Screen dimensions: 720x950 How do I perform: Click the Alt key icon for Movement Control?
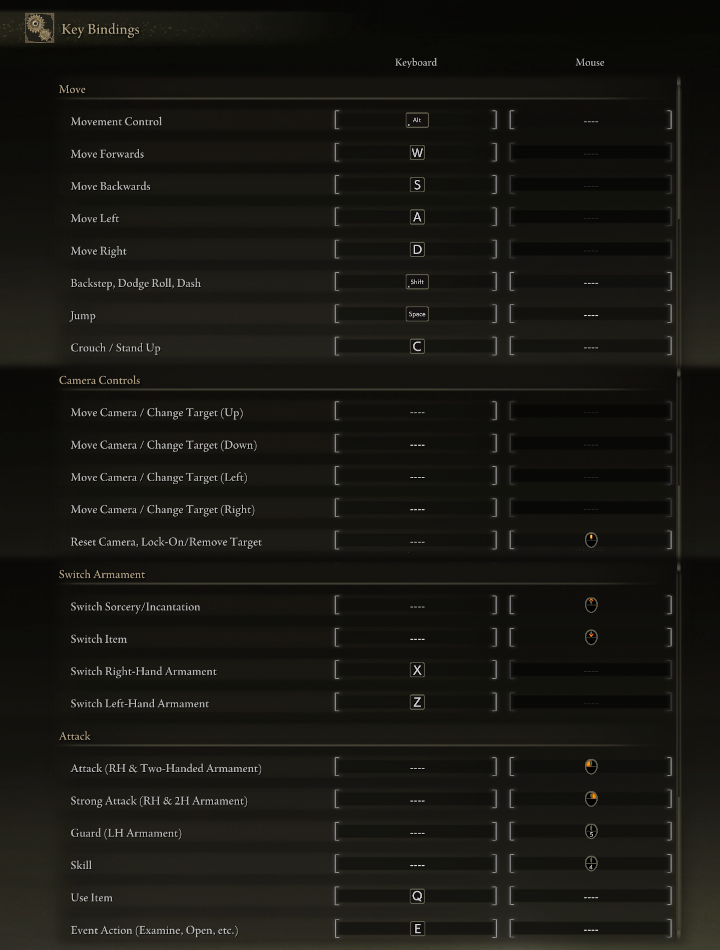(x=417, y=121)
